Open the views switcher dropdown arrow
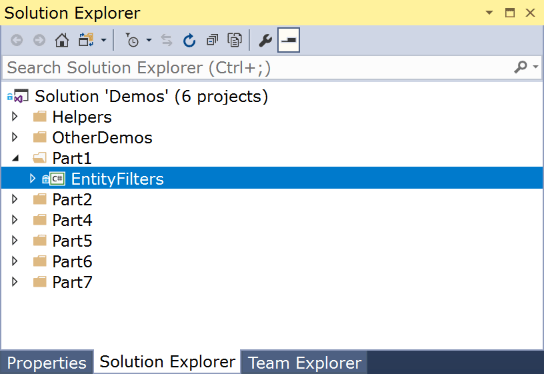The width and height of the screenshot is (544, 374). (x=103, y=41)
